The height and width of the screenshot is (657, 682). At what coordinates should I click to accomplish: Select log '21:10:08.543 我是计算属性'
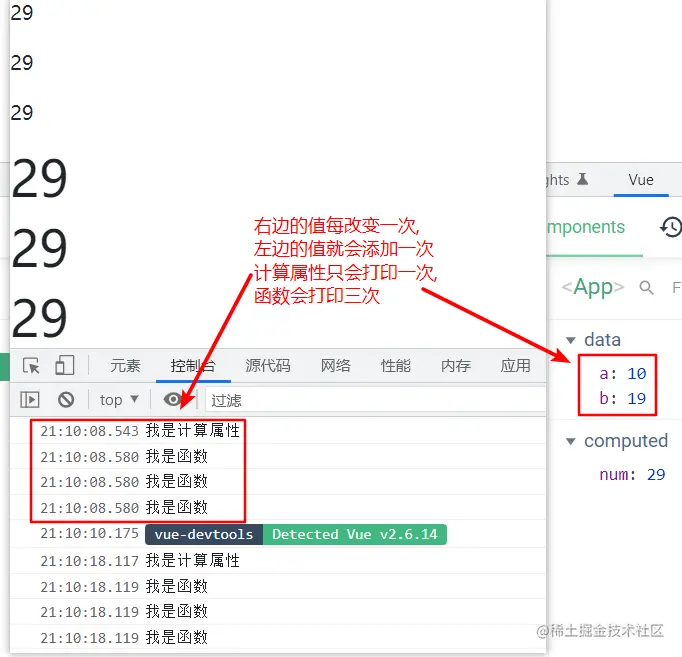[140, 430]
